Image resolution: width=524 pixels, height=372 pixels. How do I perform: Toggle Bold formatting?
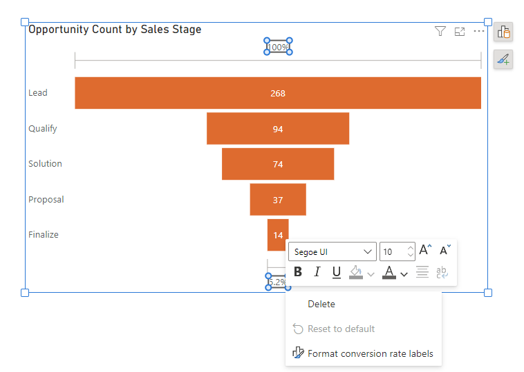click(x=298, y=272)
